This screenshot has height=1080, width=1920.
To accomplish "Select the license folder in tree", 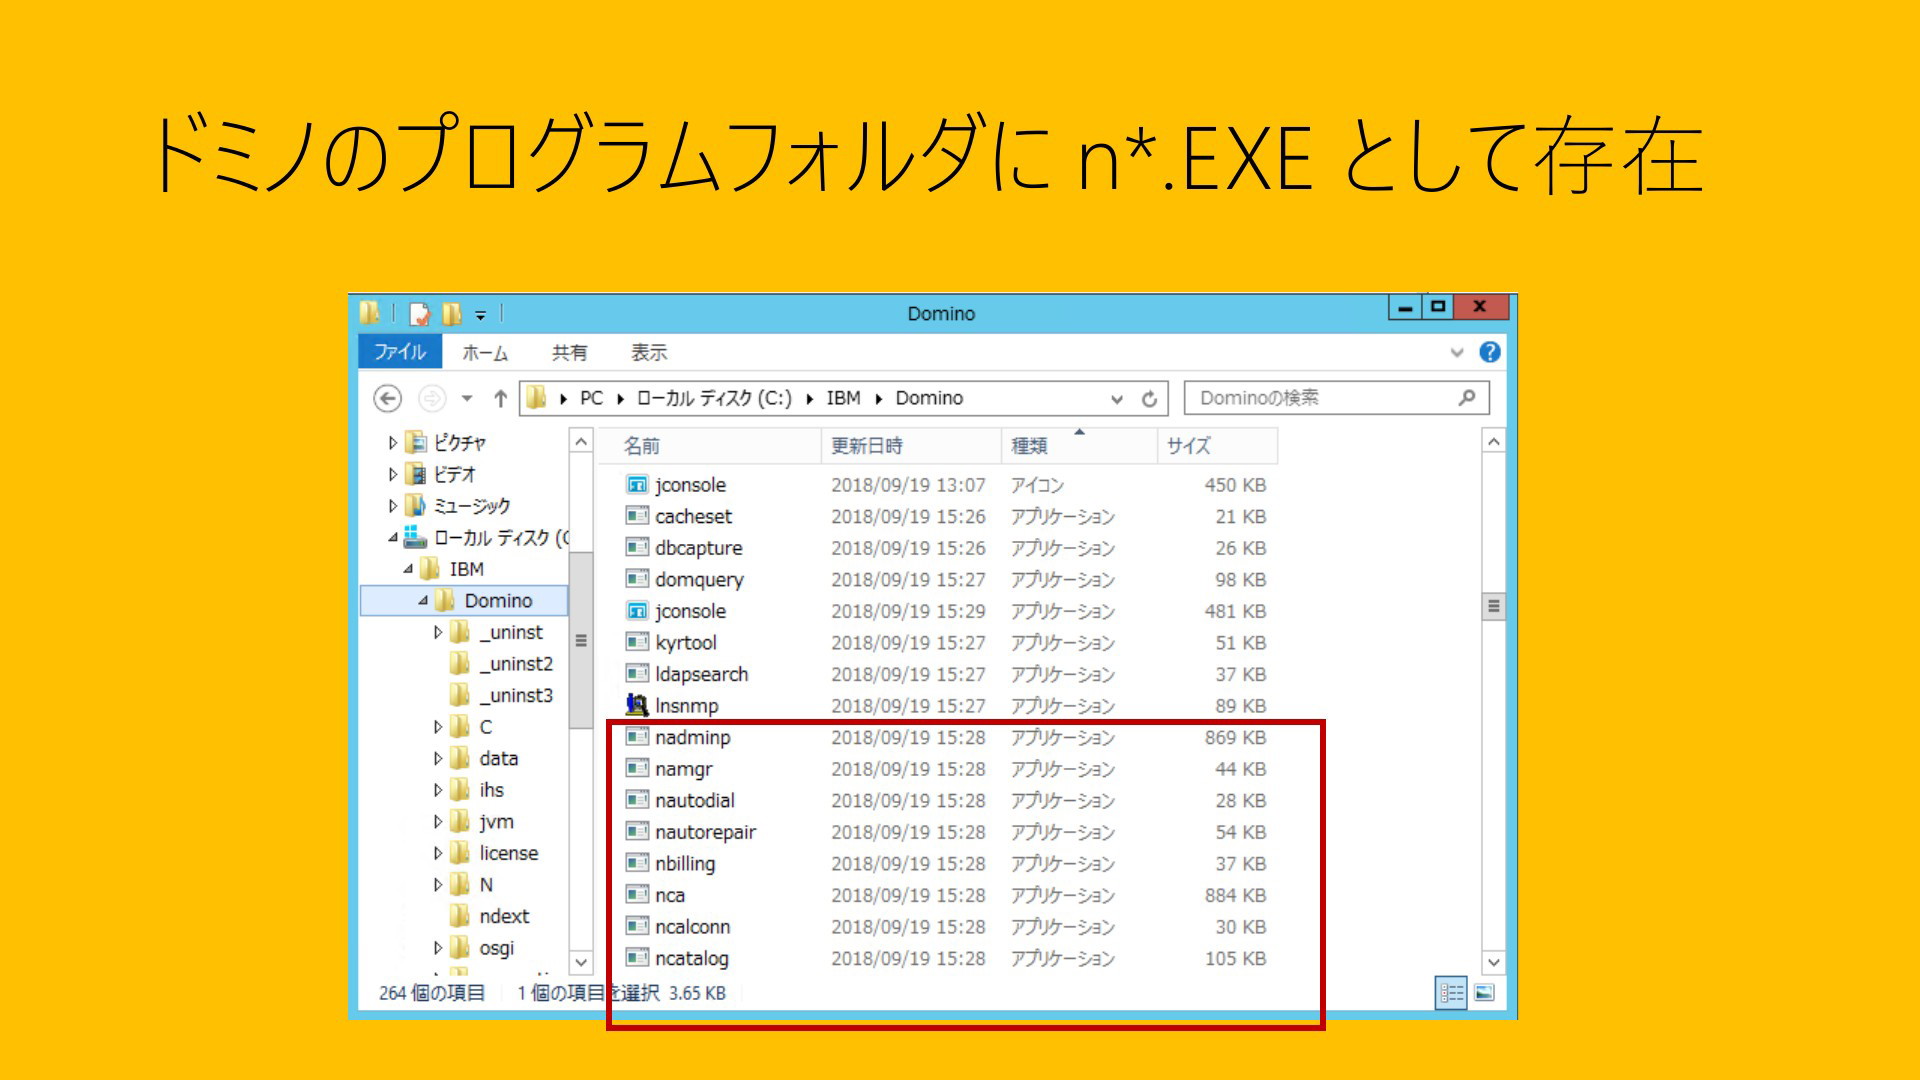I will point(508,853).
